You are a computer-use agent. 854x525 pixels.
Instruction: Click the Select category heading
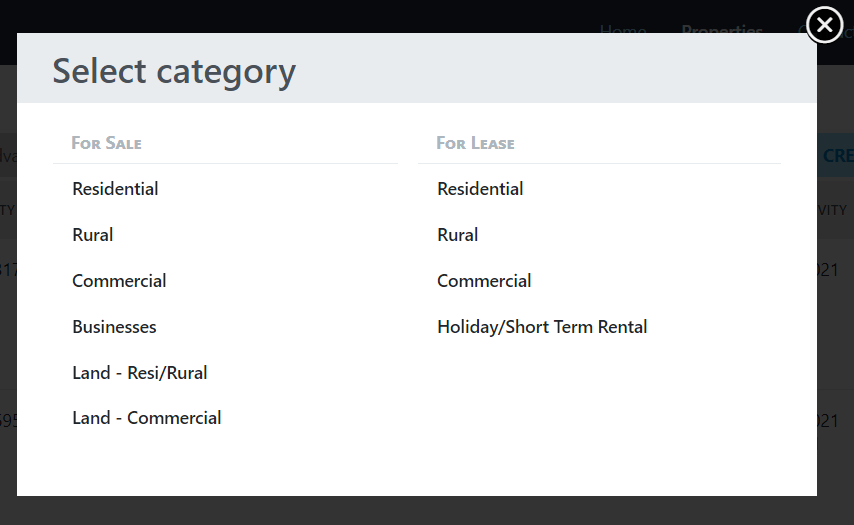coord(174,71)
